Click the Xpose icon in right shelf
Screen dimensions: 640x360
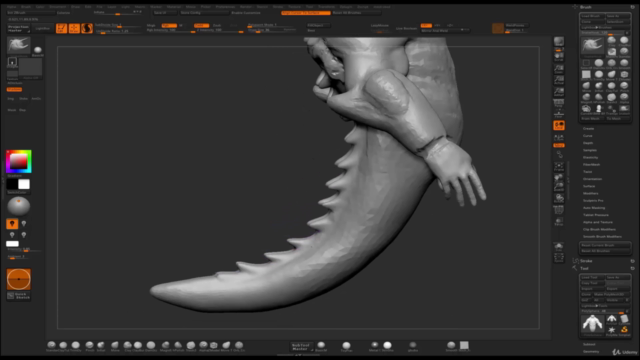[x=559, y=258]
